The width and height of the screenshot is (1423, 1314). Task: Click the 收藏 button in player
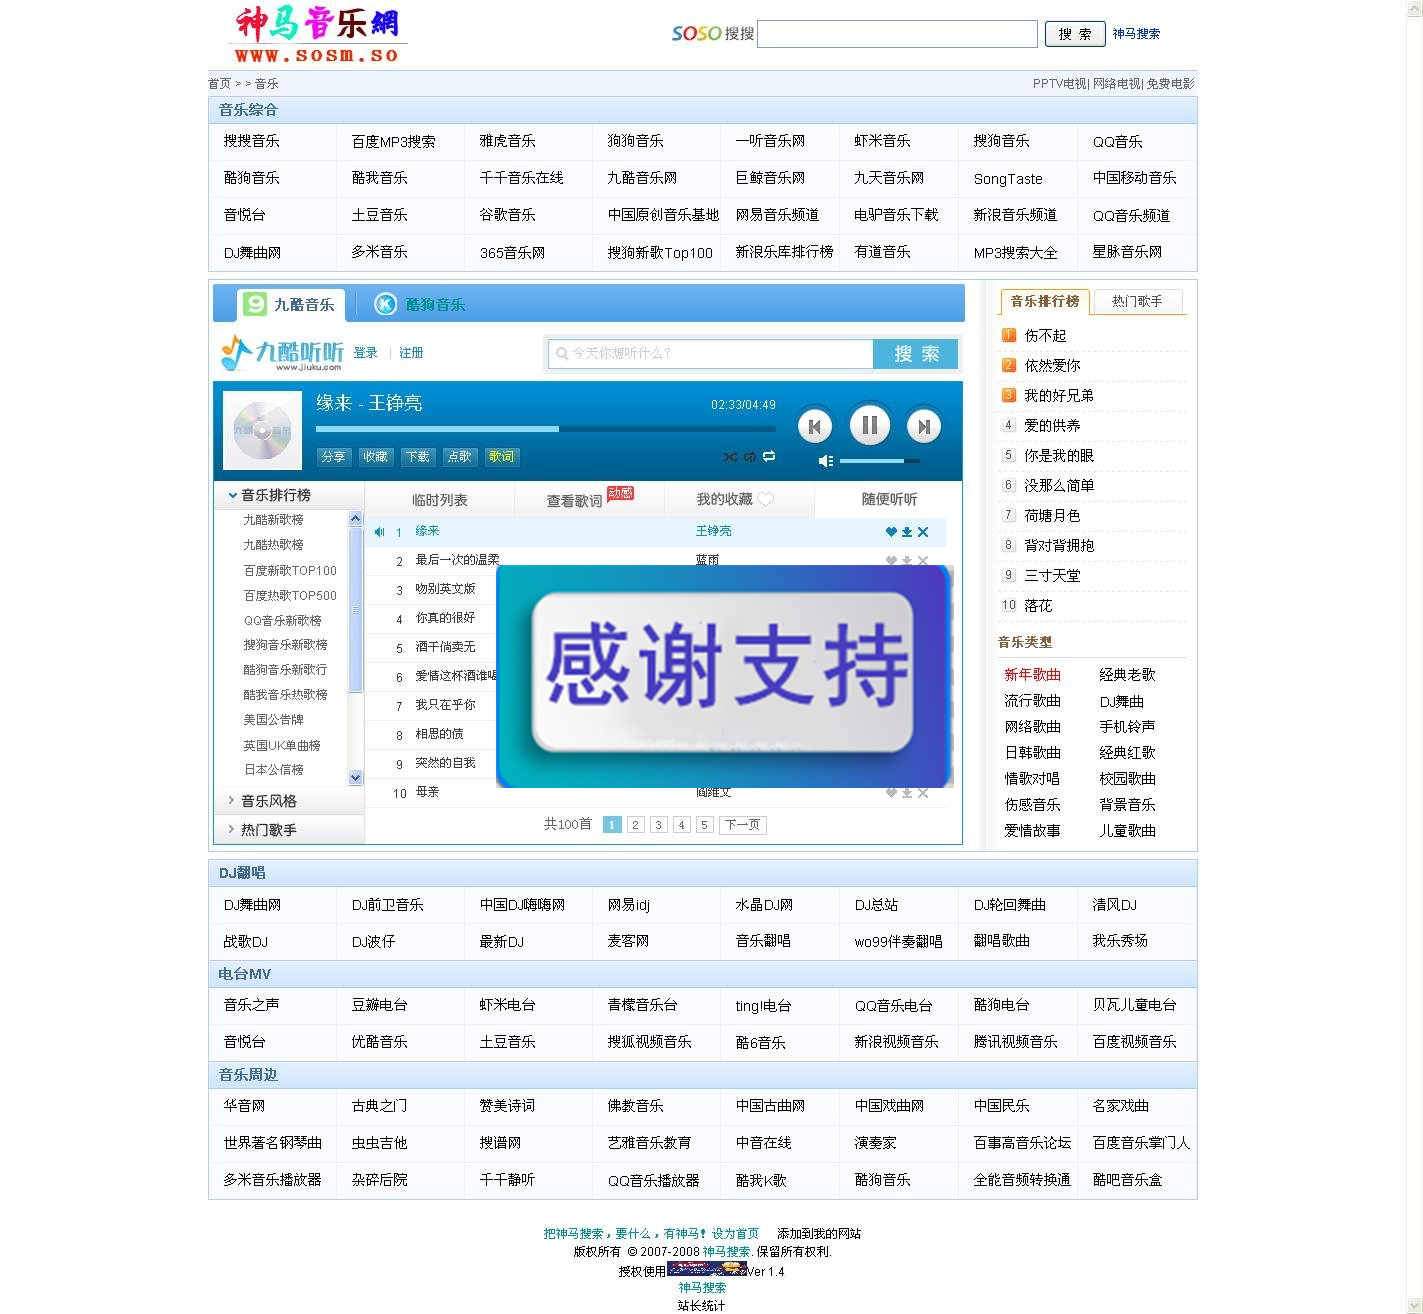tap(375, 457)
